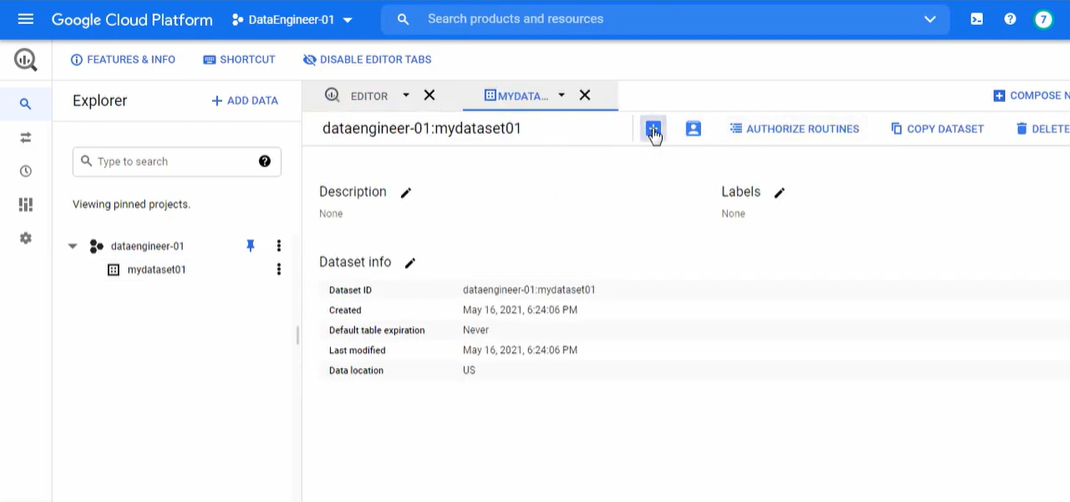Click FEATURES & INFO button

pyautogui.click(x=123, y=60)
